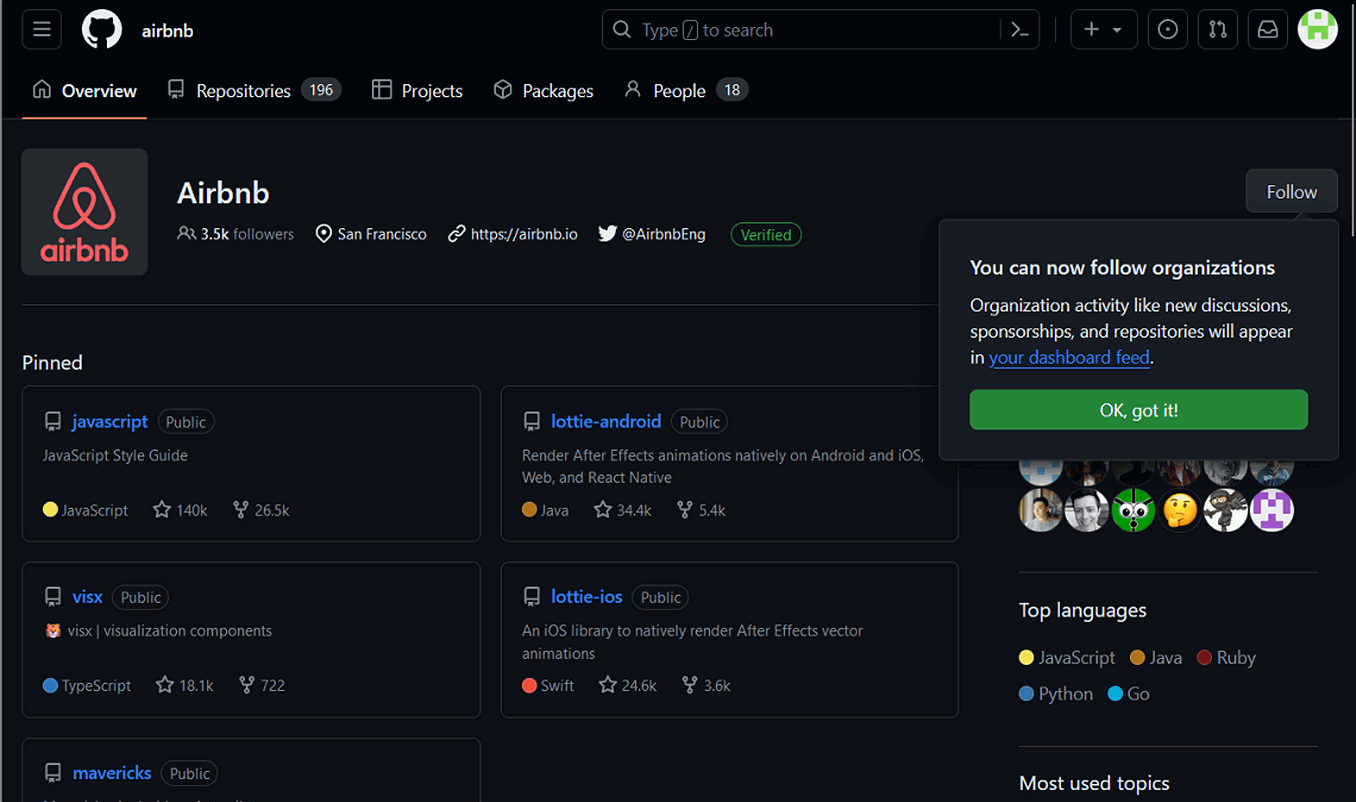Open the hamburger navigation menu

42,30
